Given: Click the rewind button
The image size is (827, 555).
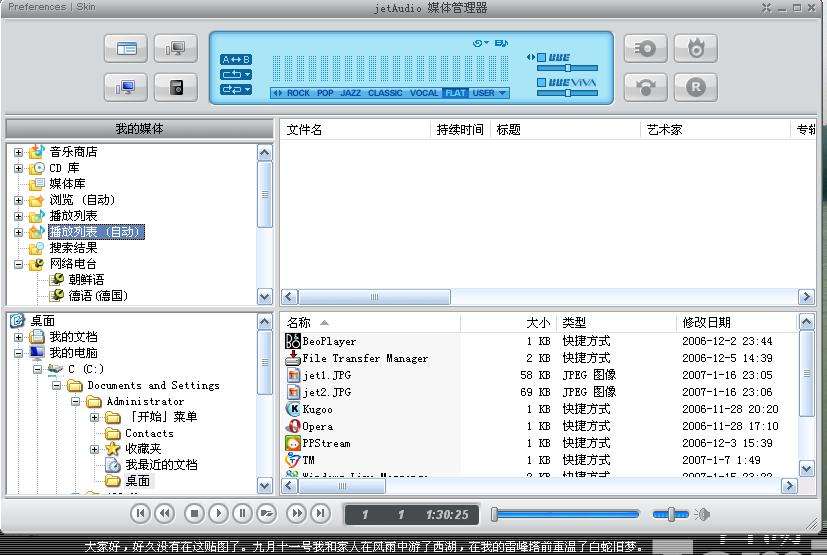Looking at the screenshot, I should pyautogui.click(x=165, y=513).
